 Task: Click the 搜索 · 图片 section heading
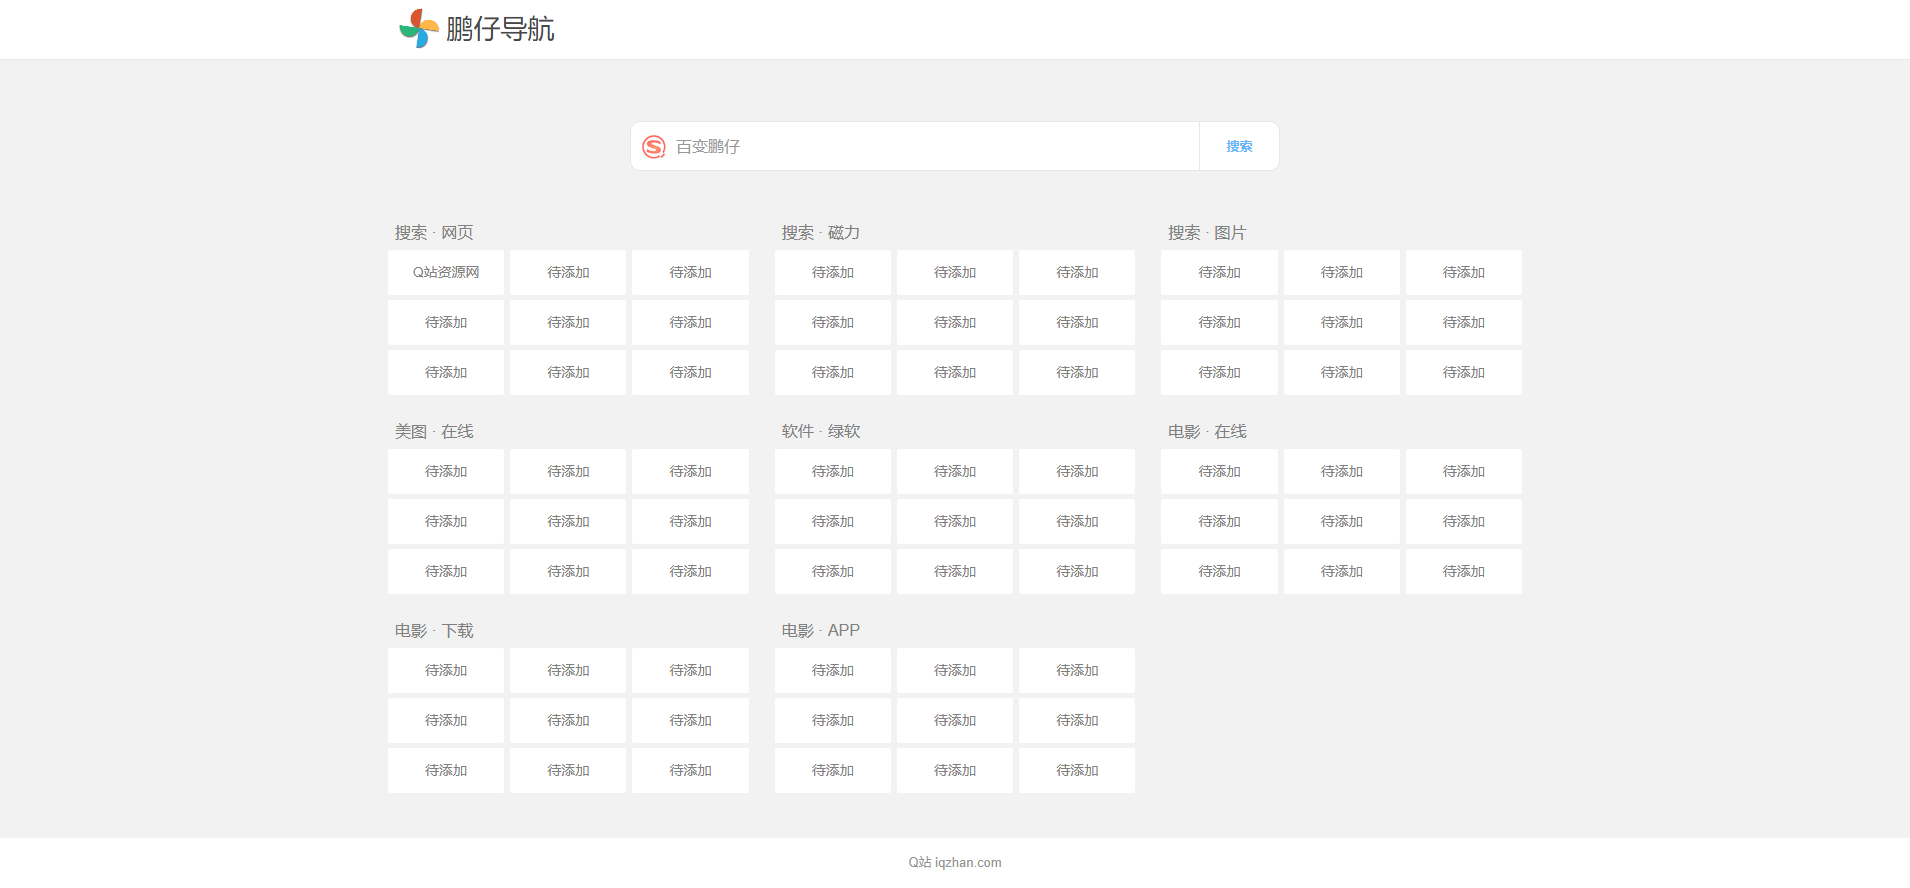(x=1207, y=233)
